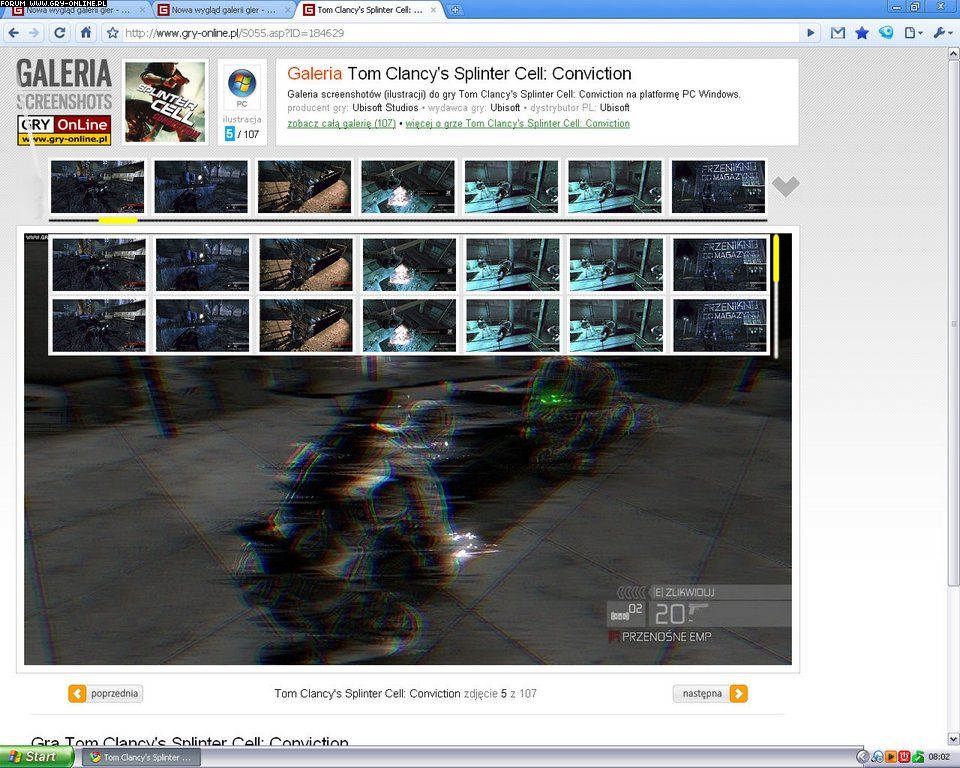Open the link zobacz całą galerię (107)
The height and width of the screenshot is (768, 960).
coord(342,124)
